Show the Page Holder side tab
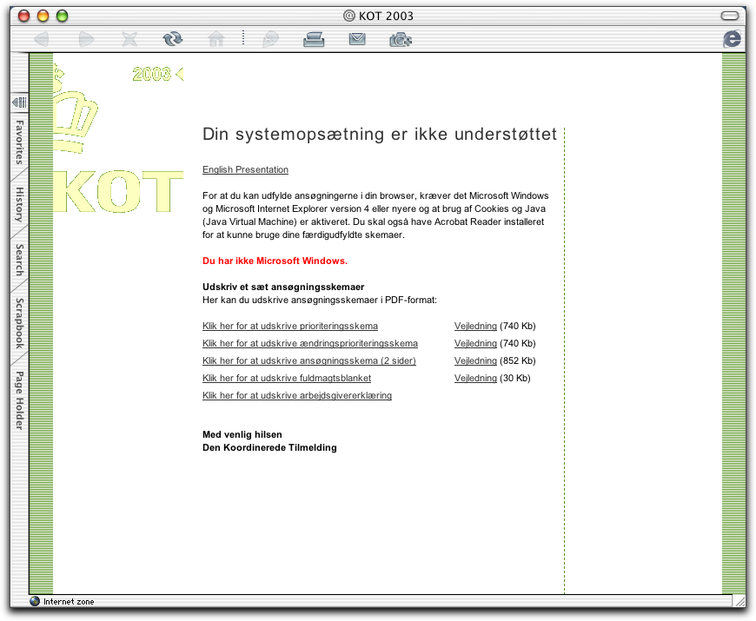Screen dimensions: 756x621 [x=19, y=400]
